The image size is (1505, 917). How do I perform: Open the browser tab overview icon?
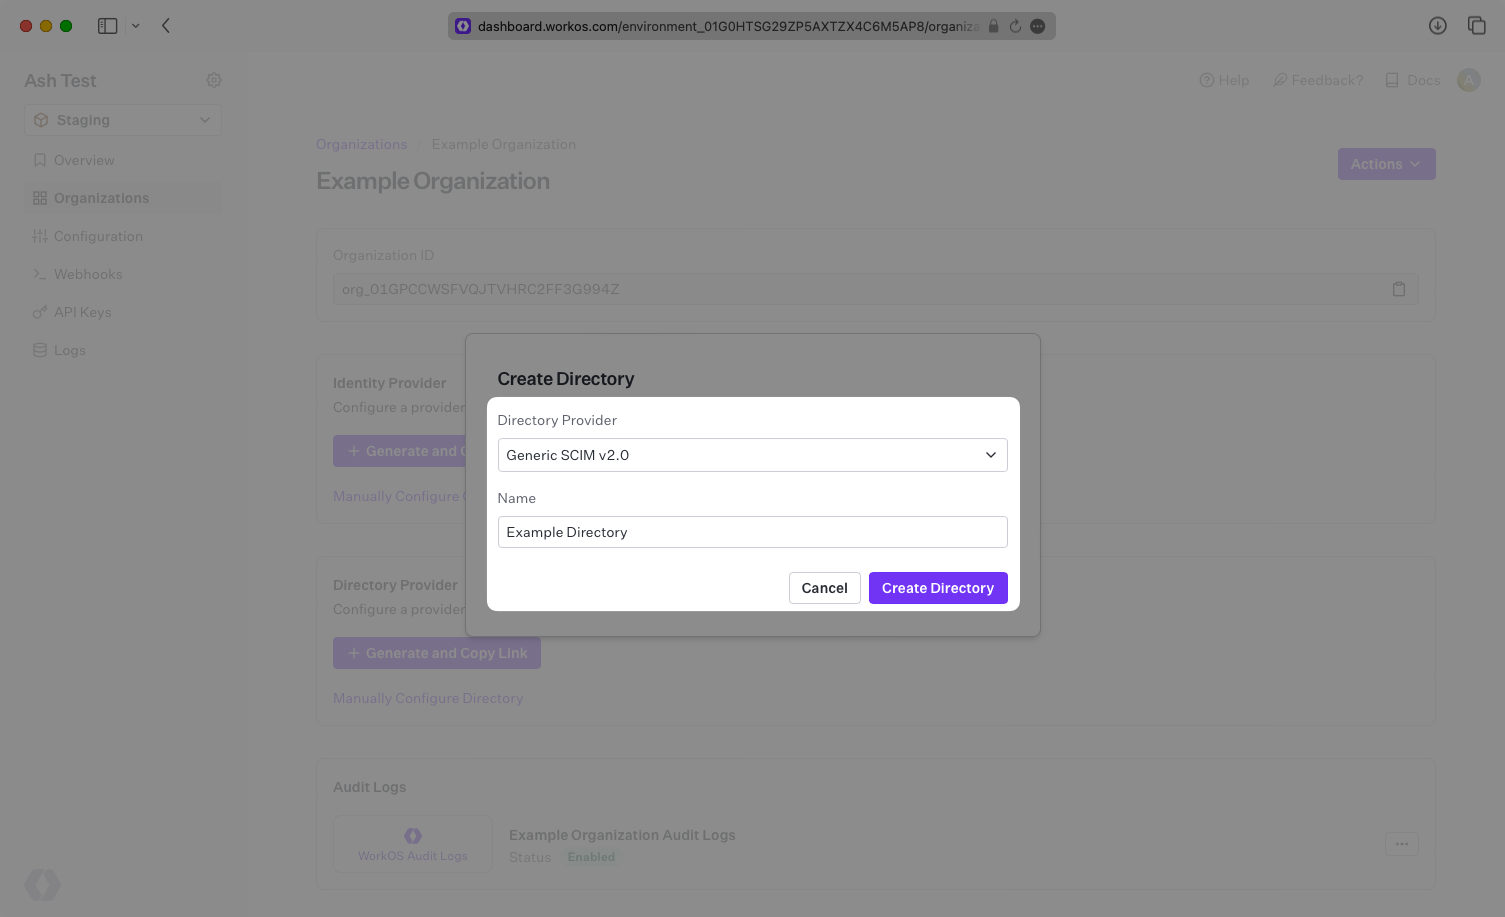pyautogui.click(x=1476, y=26)
